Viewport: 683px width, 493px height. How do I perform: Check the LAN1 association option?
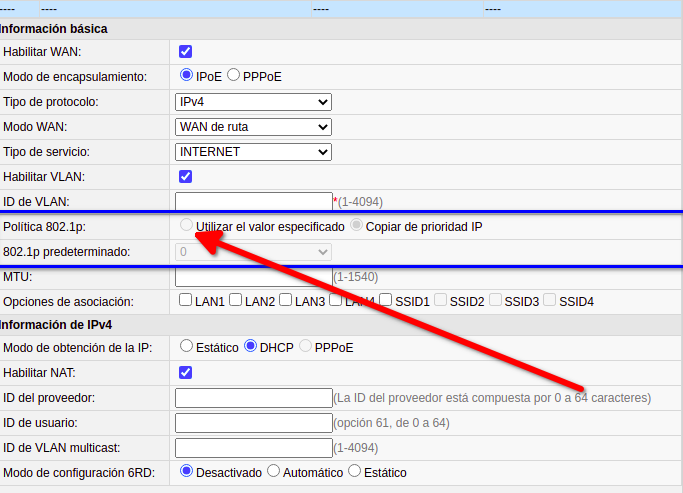click(186, 300)
